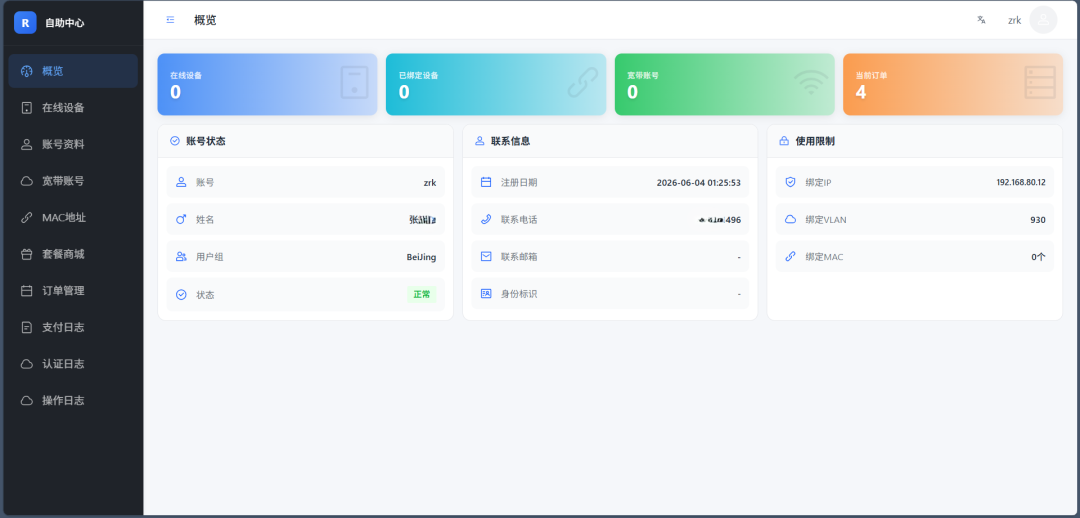Click the 自助中心 title text

(x=65, y=23)
